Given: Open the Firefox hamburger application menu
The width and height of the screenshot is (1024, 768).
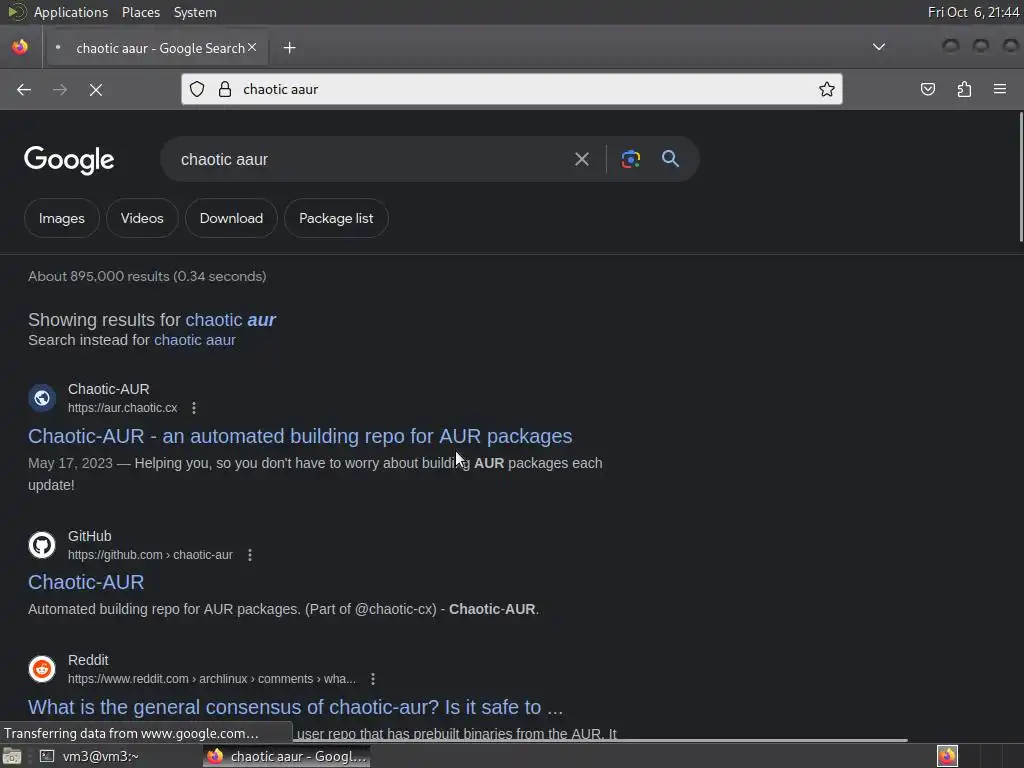Looking at the screenshot, I should [x=1000, y=89].
